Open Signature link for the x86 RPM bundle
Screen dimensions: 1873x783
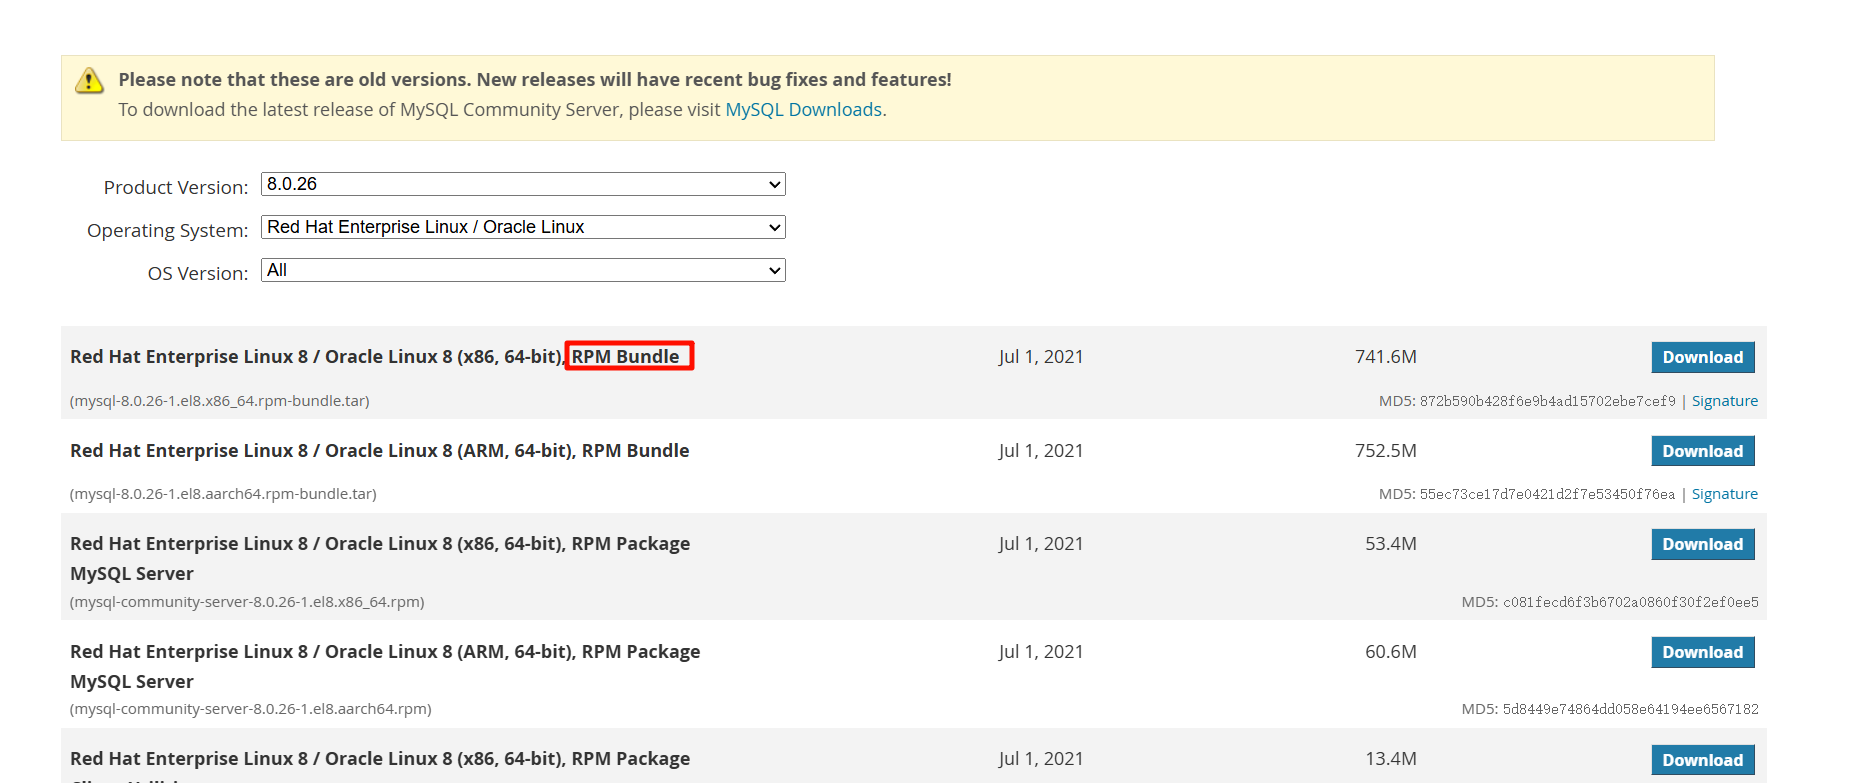pos(1724,401)
